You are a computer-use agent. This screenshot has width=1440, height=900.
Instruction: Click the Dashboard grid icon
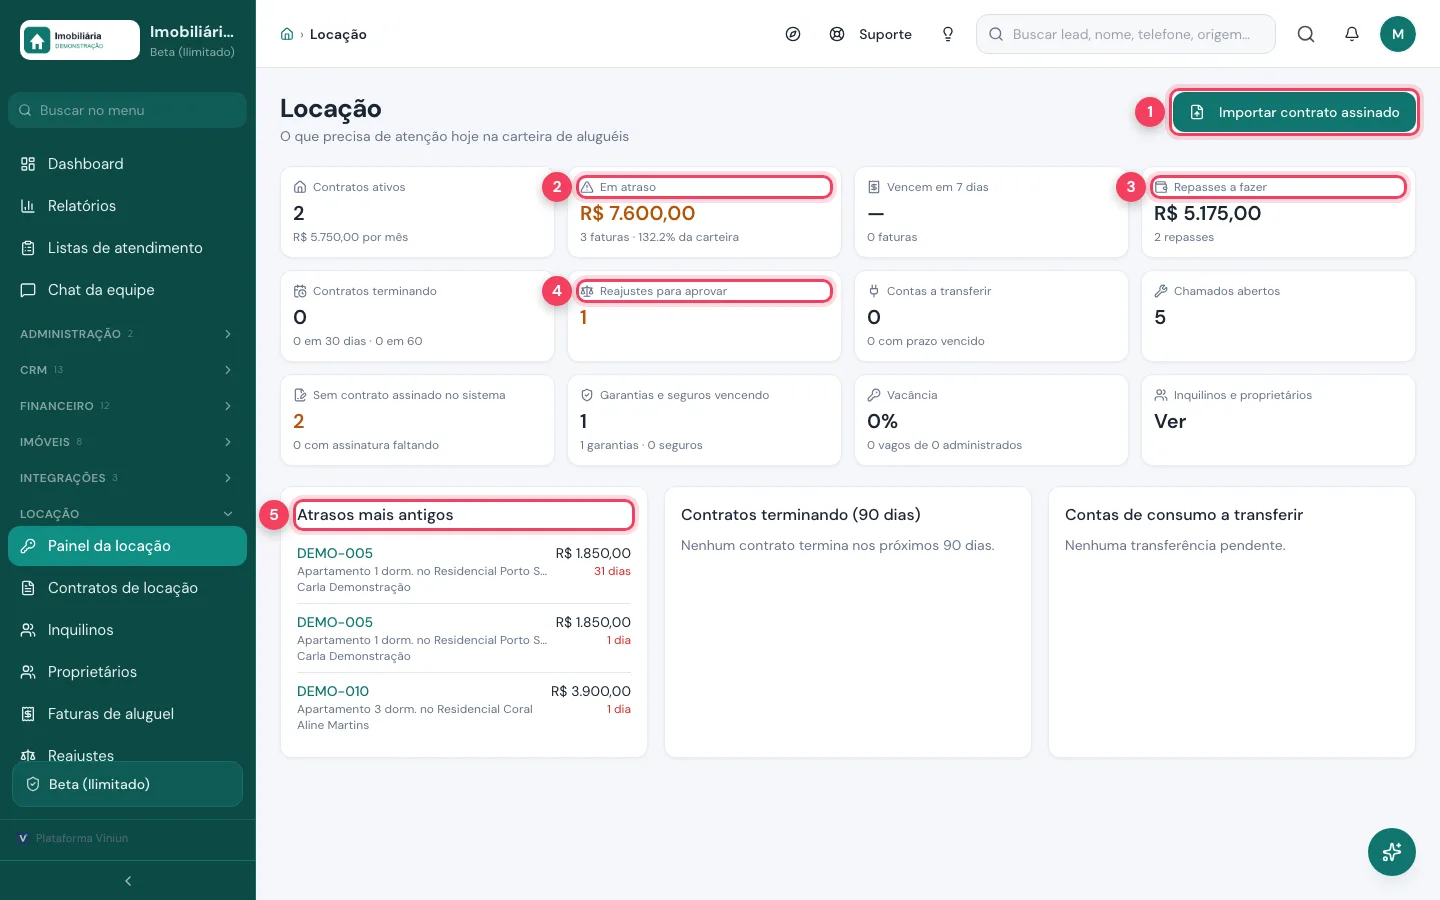[x=28, y=164]
